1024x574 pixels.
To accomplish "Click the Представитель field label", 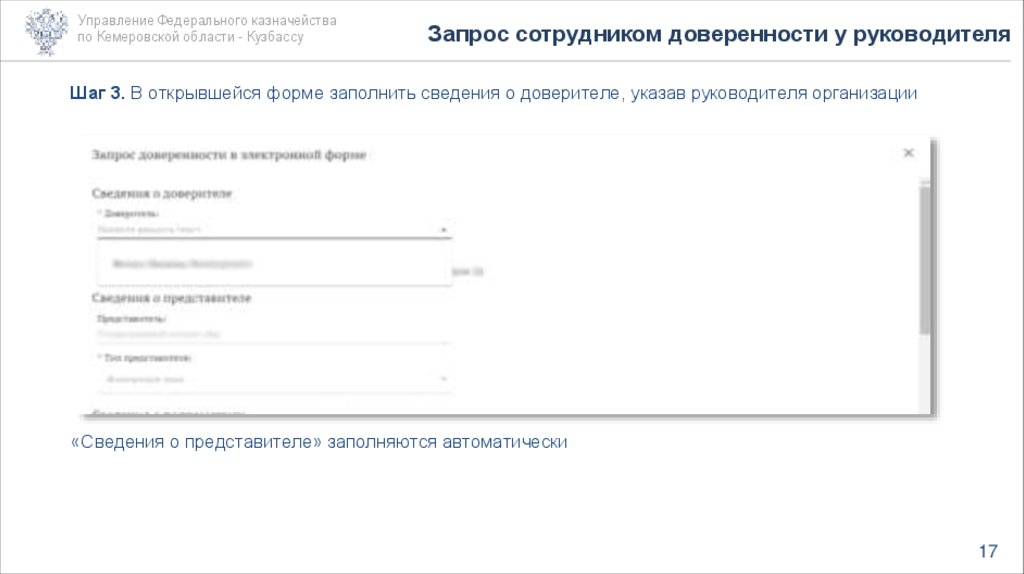I will [x=131, y=318].
